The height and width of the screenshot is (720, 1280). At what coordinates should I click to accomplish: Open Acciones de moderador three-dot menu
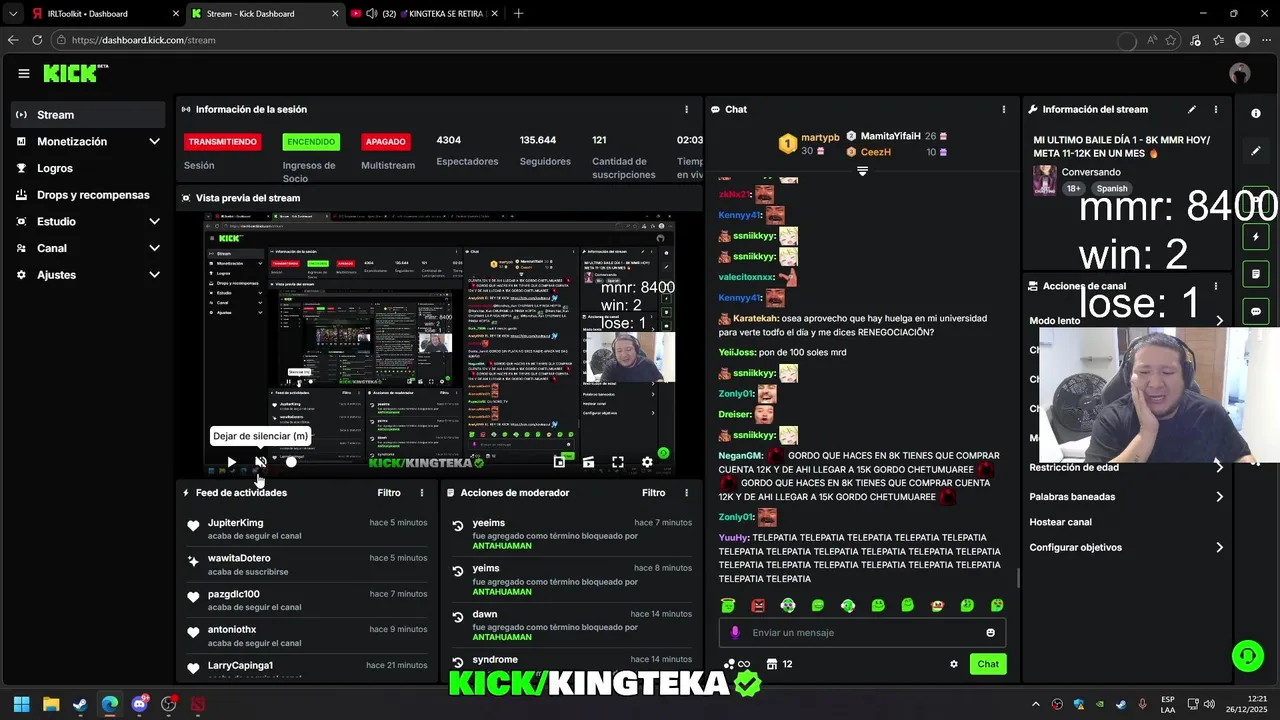[686, 493]
